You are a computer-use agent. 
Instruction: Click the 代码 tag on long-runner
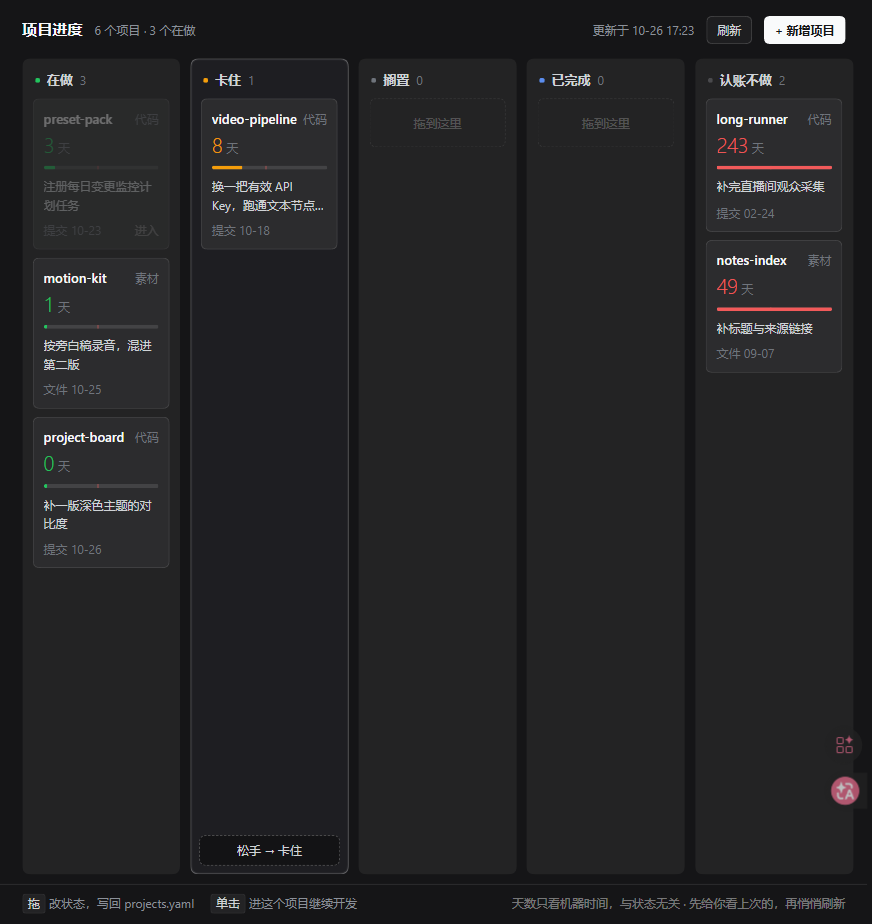pyautogui.click(x=819, y=119)
